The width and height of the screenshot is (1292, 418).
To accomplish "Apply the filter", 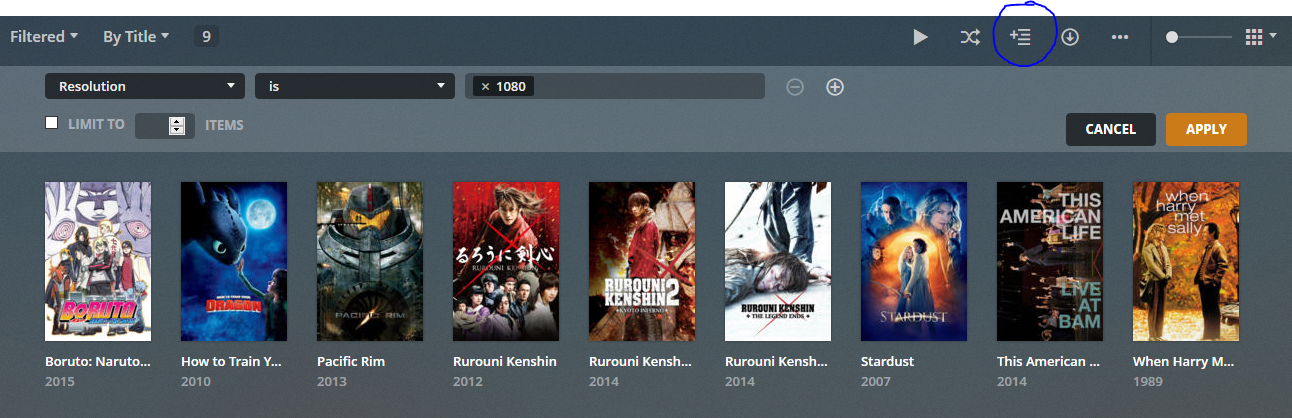I will tap(1206, 129).
